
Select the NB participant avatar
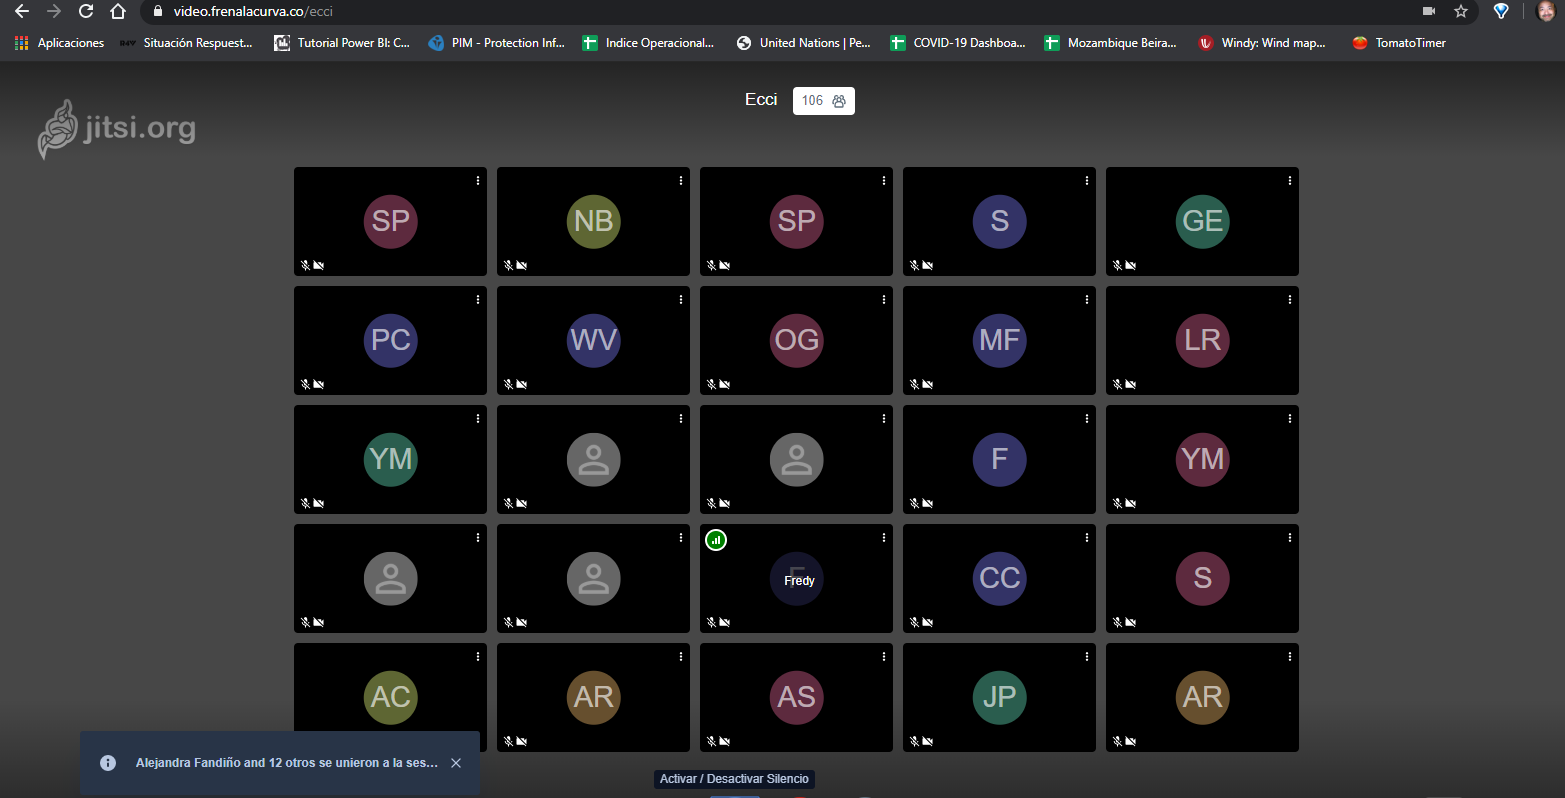[594, 221]
